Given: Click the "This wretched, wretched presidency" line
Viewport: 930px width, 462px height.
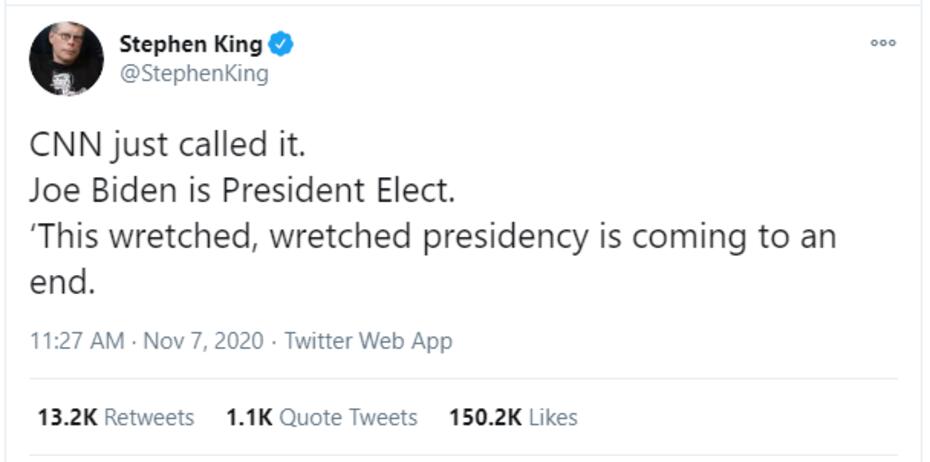Looking at the screenshot, I should pos(430,237).
